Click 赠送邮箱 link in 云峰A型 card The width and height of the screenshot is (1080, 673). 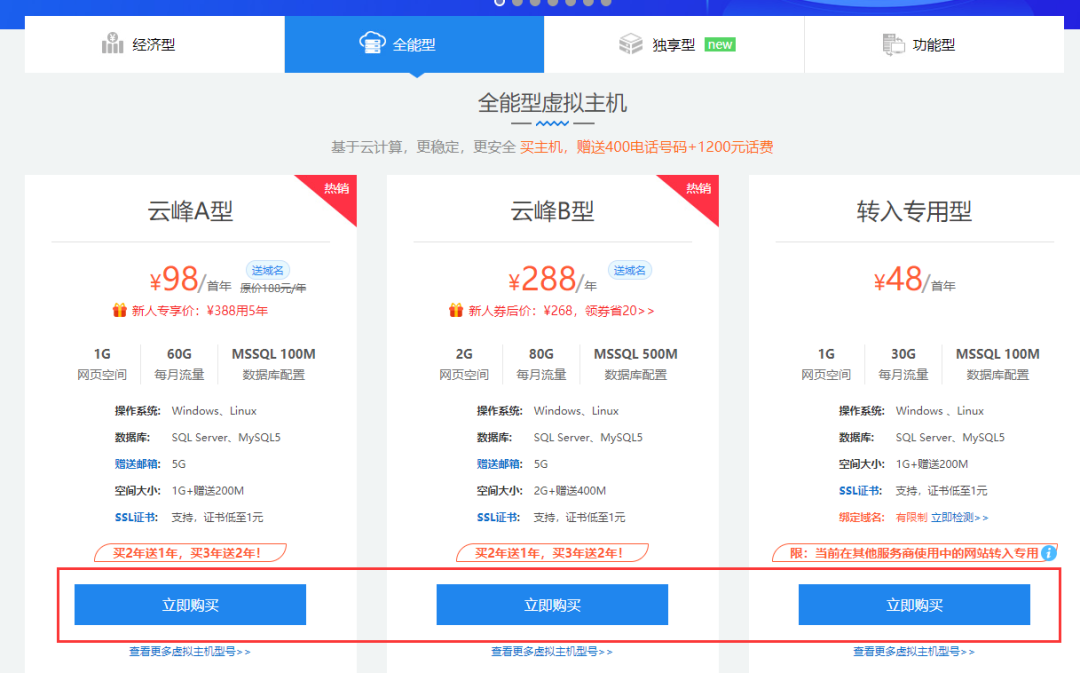[137, 464]
